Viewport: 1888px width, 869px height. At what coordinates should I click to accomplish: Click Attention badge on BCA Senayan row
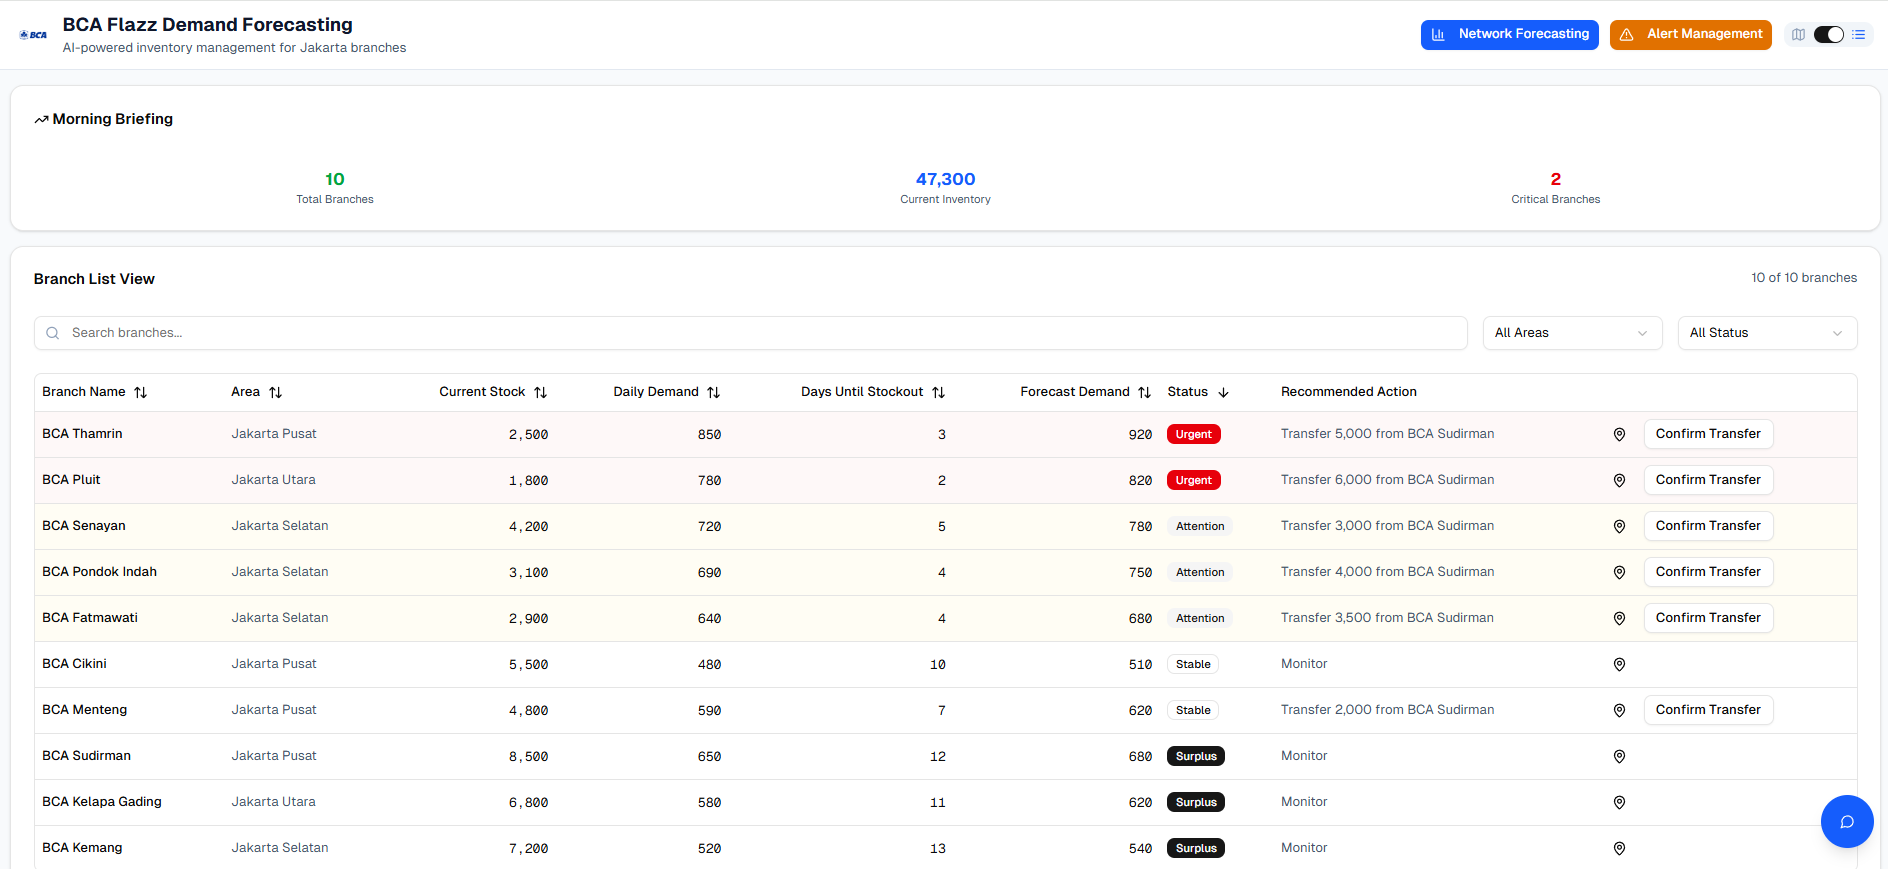click(x=1200, y=526)
